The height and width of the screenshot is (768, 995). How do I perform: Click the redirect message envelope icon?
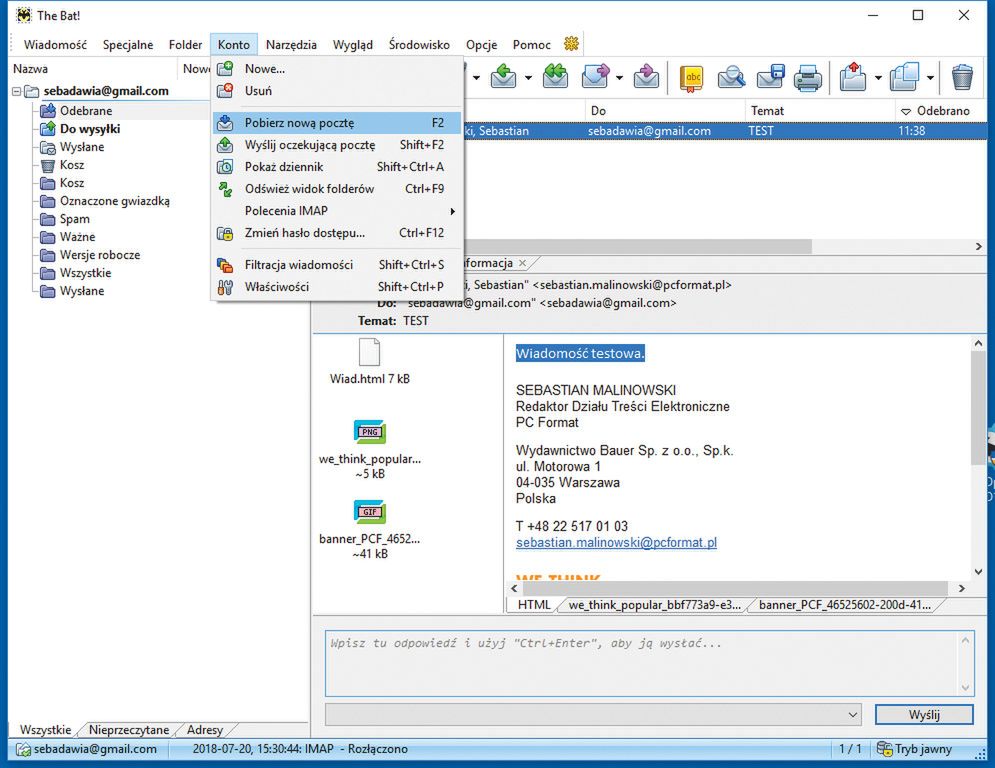click(x=647, y=77)
